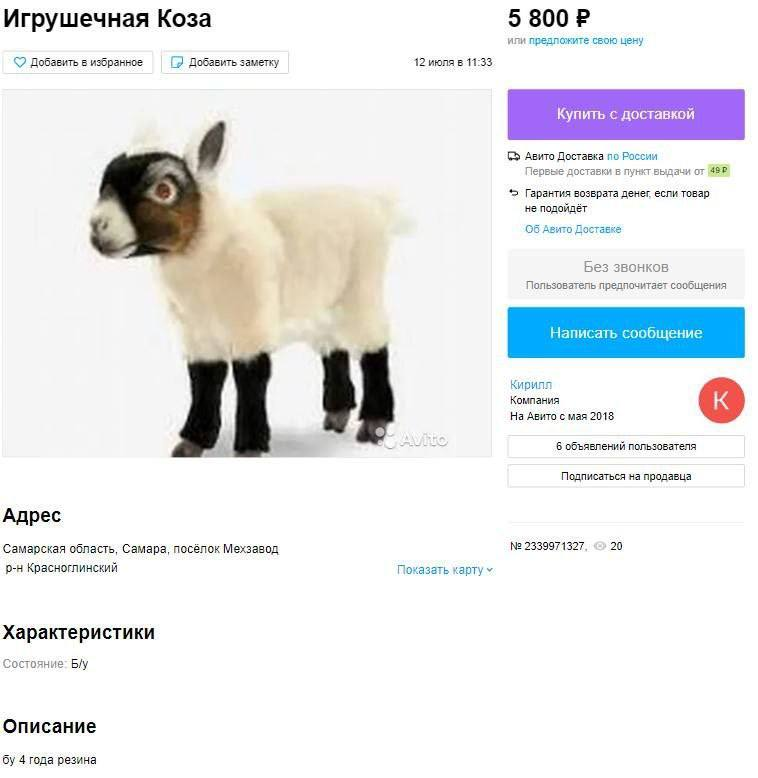Open seller avatar with letter K
Image resolution: width=758 pixels, height=778 pixels.
pyautogui.click(x=721, y=400)
